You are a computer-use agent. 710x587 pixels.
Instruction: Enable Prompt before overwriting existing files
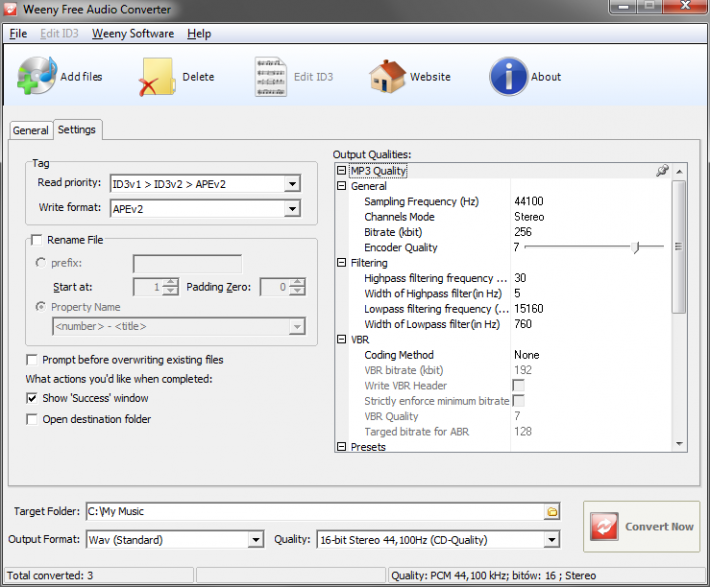pos(32,360)
